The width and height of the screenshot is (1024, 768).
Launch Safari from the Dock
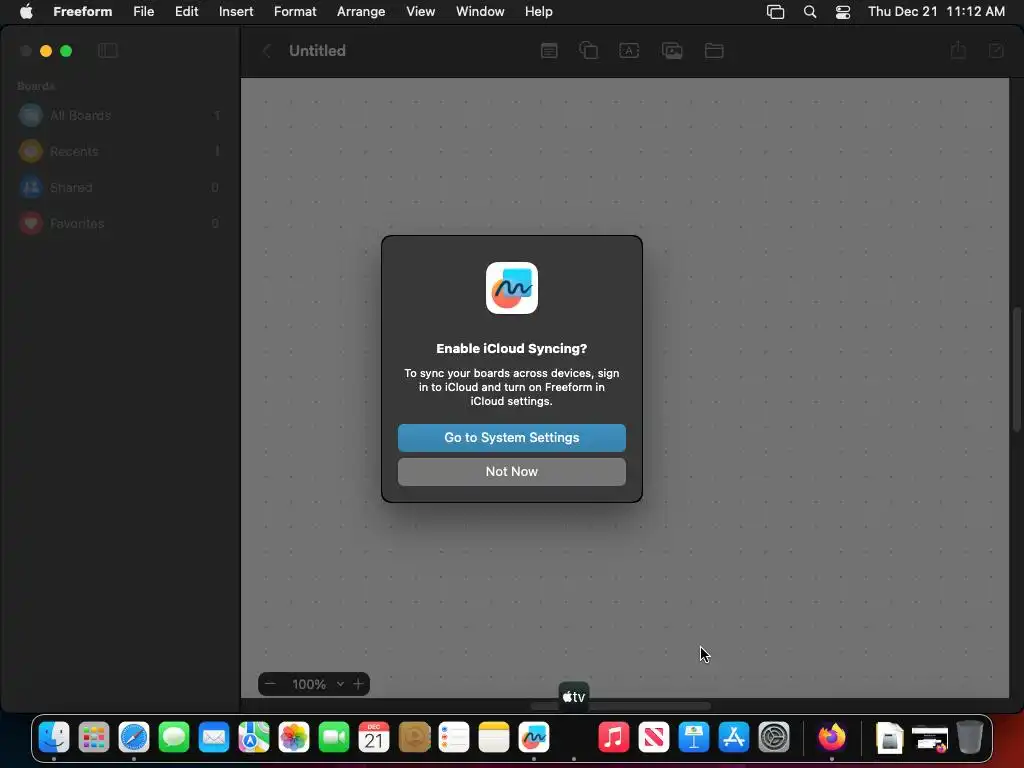point(134,738)
